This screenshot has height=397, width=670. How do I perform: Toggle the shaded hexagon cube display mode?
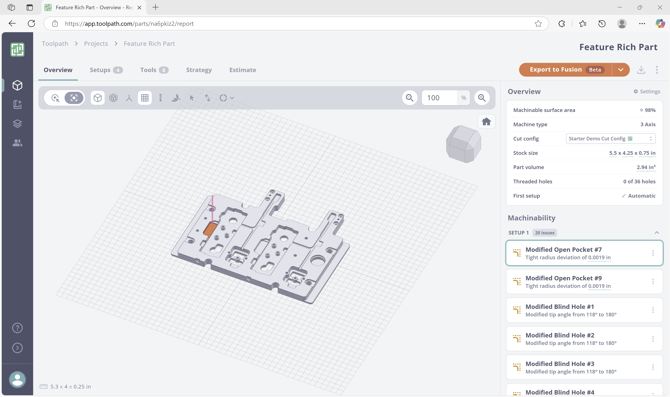(x=113, y=98)
